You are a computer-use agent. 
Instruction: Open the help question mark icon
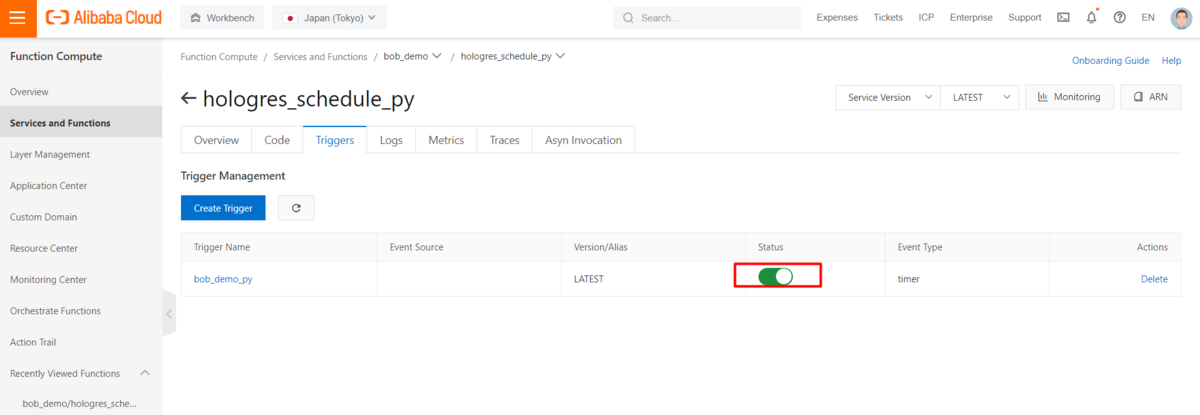(x=1119, y=18)
